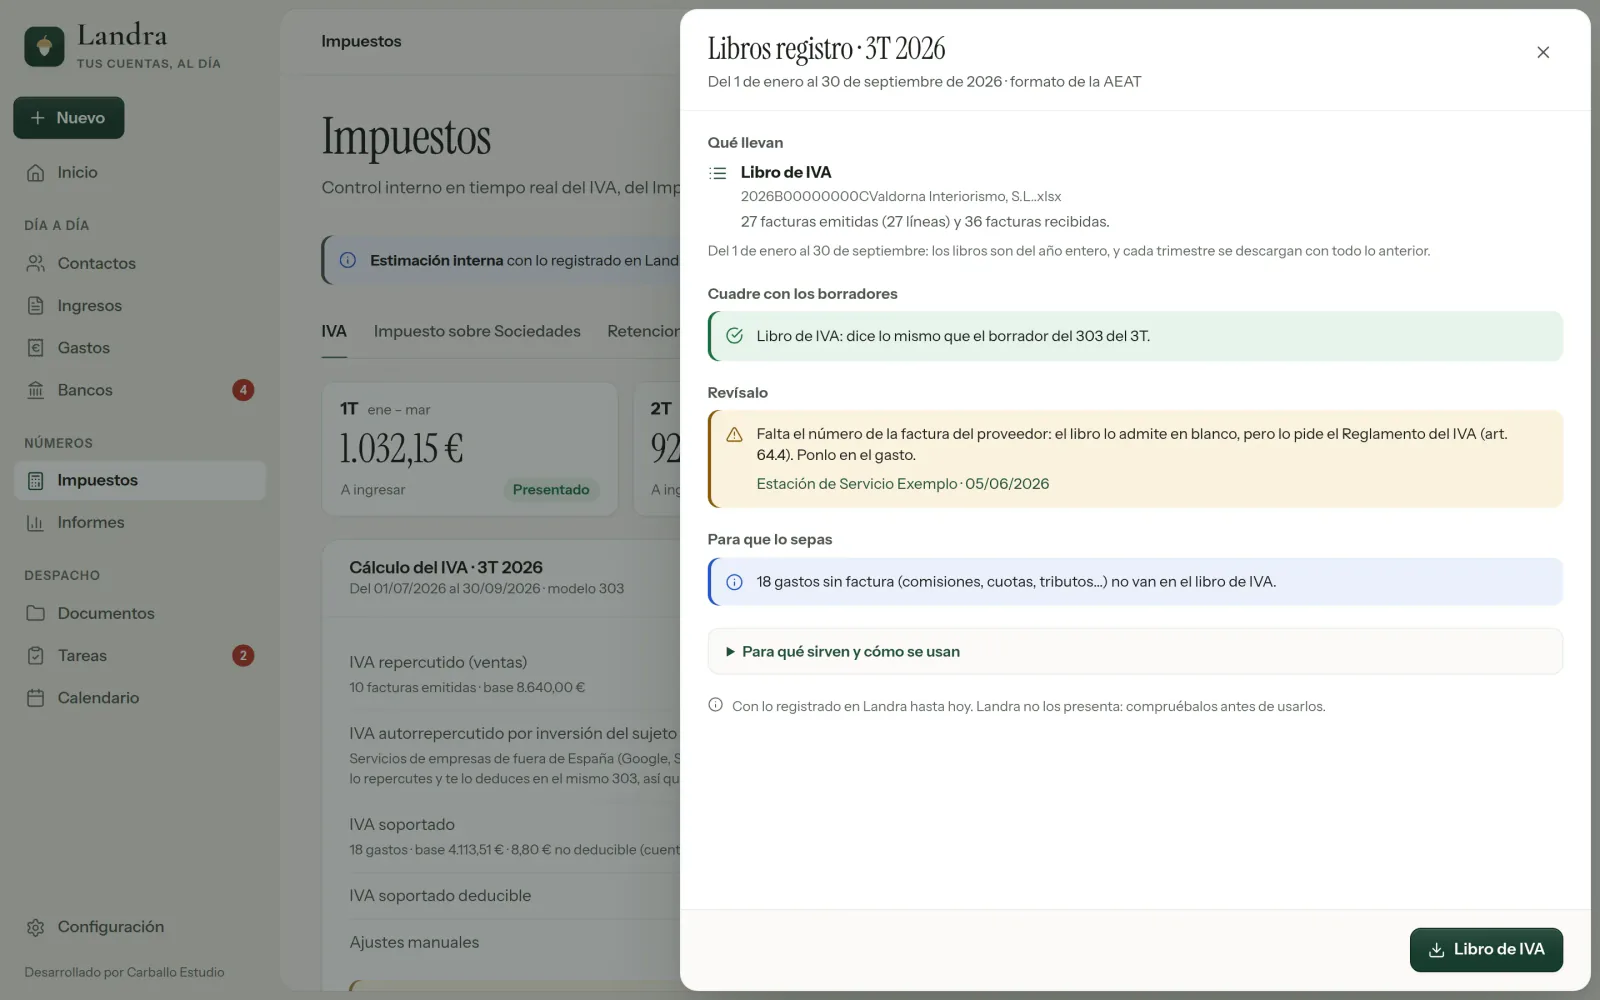This screenshot has height=1000, width=1600.
Task: Click the Informes chart icon
Action: pyautogui.click(x=36, y=523)
